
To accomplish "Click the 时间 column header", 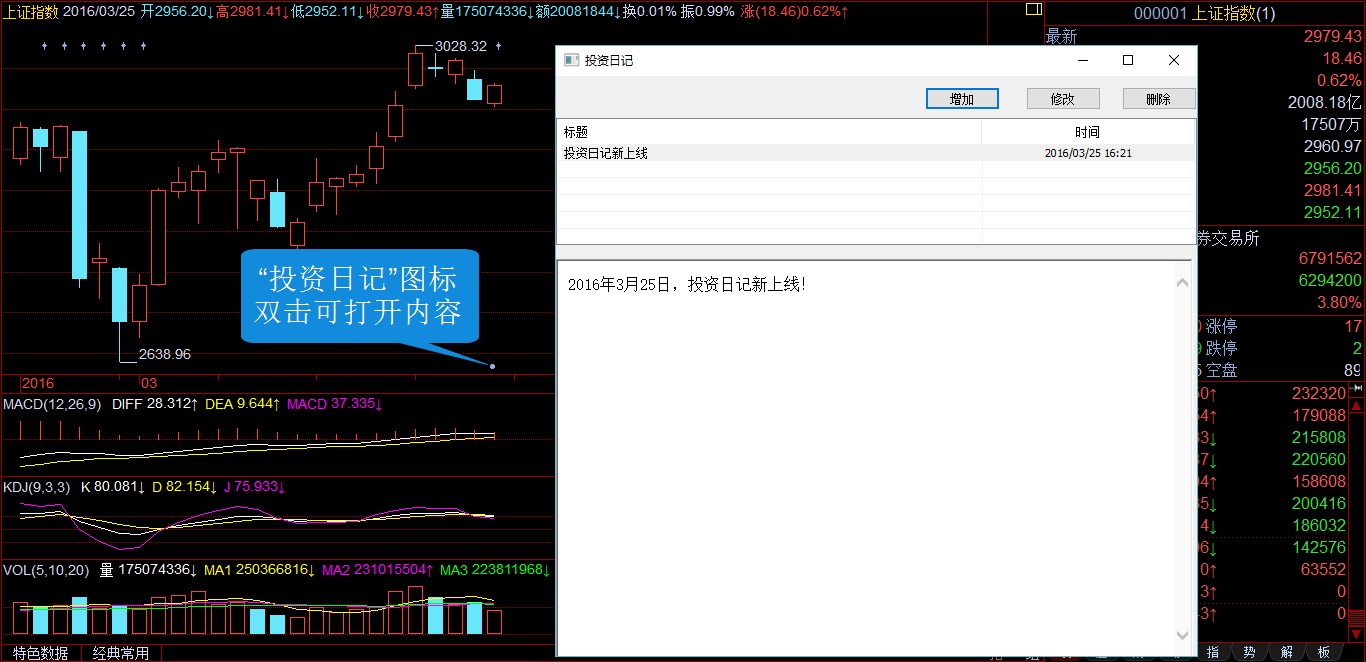I will [x=1086, y=131].
